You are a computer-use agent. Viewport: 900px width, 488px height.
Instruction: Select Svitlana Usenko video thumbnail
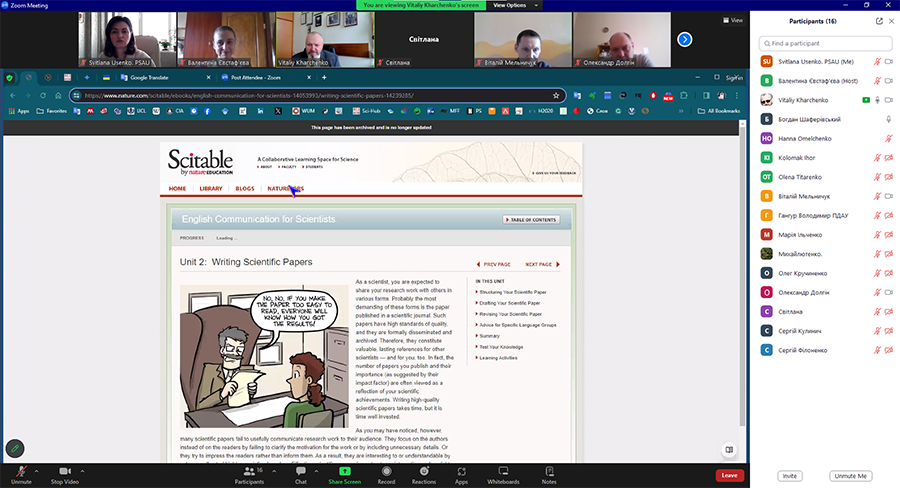(127, 40)
